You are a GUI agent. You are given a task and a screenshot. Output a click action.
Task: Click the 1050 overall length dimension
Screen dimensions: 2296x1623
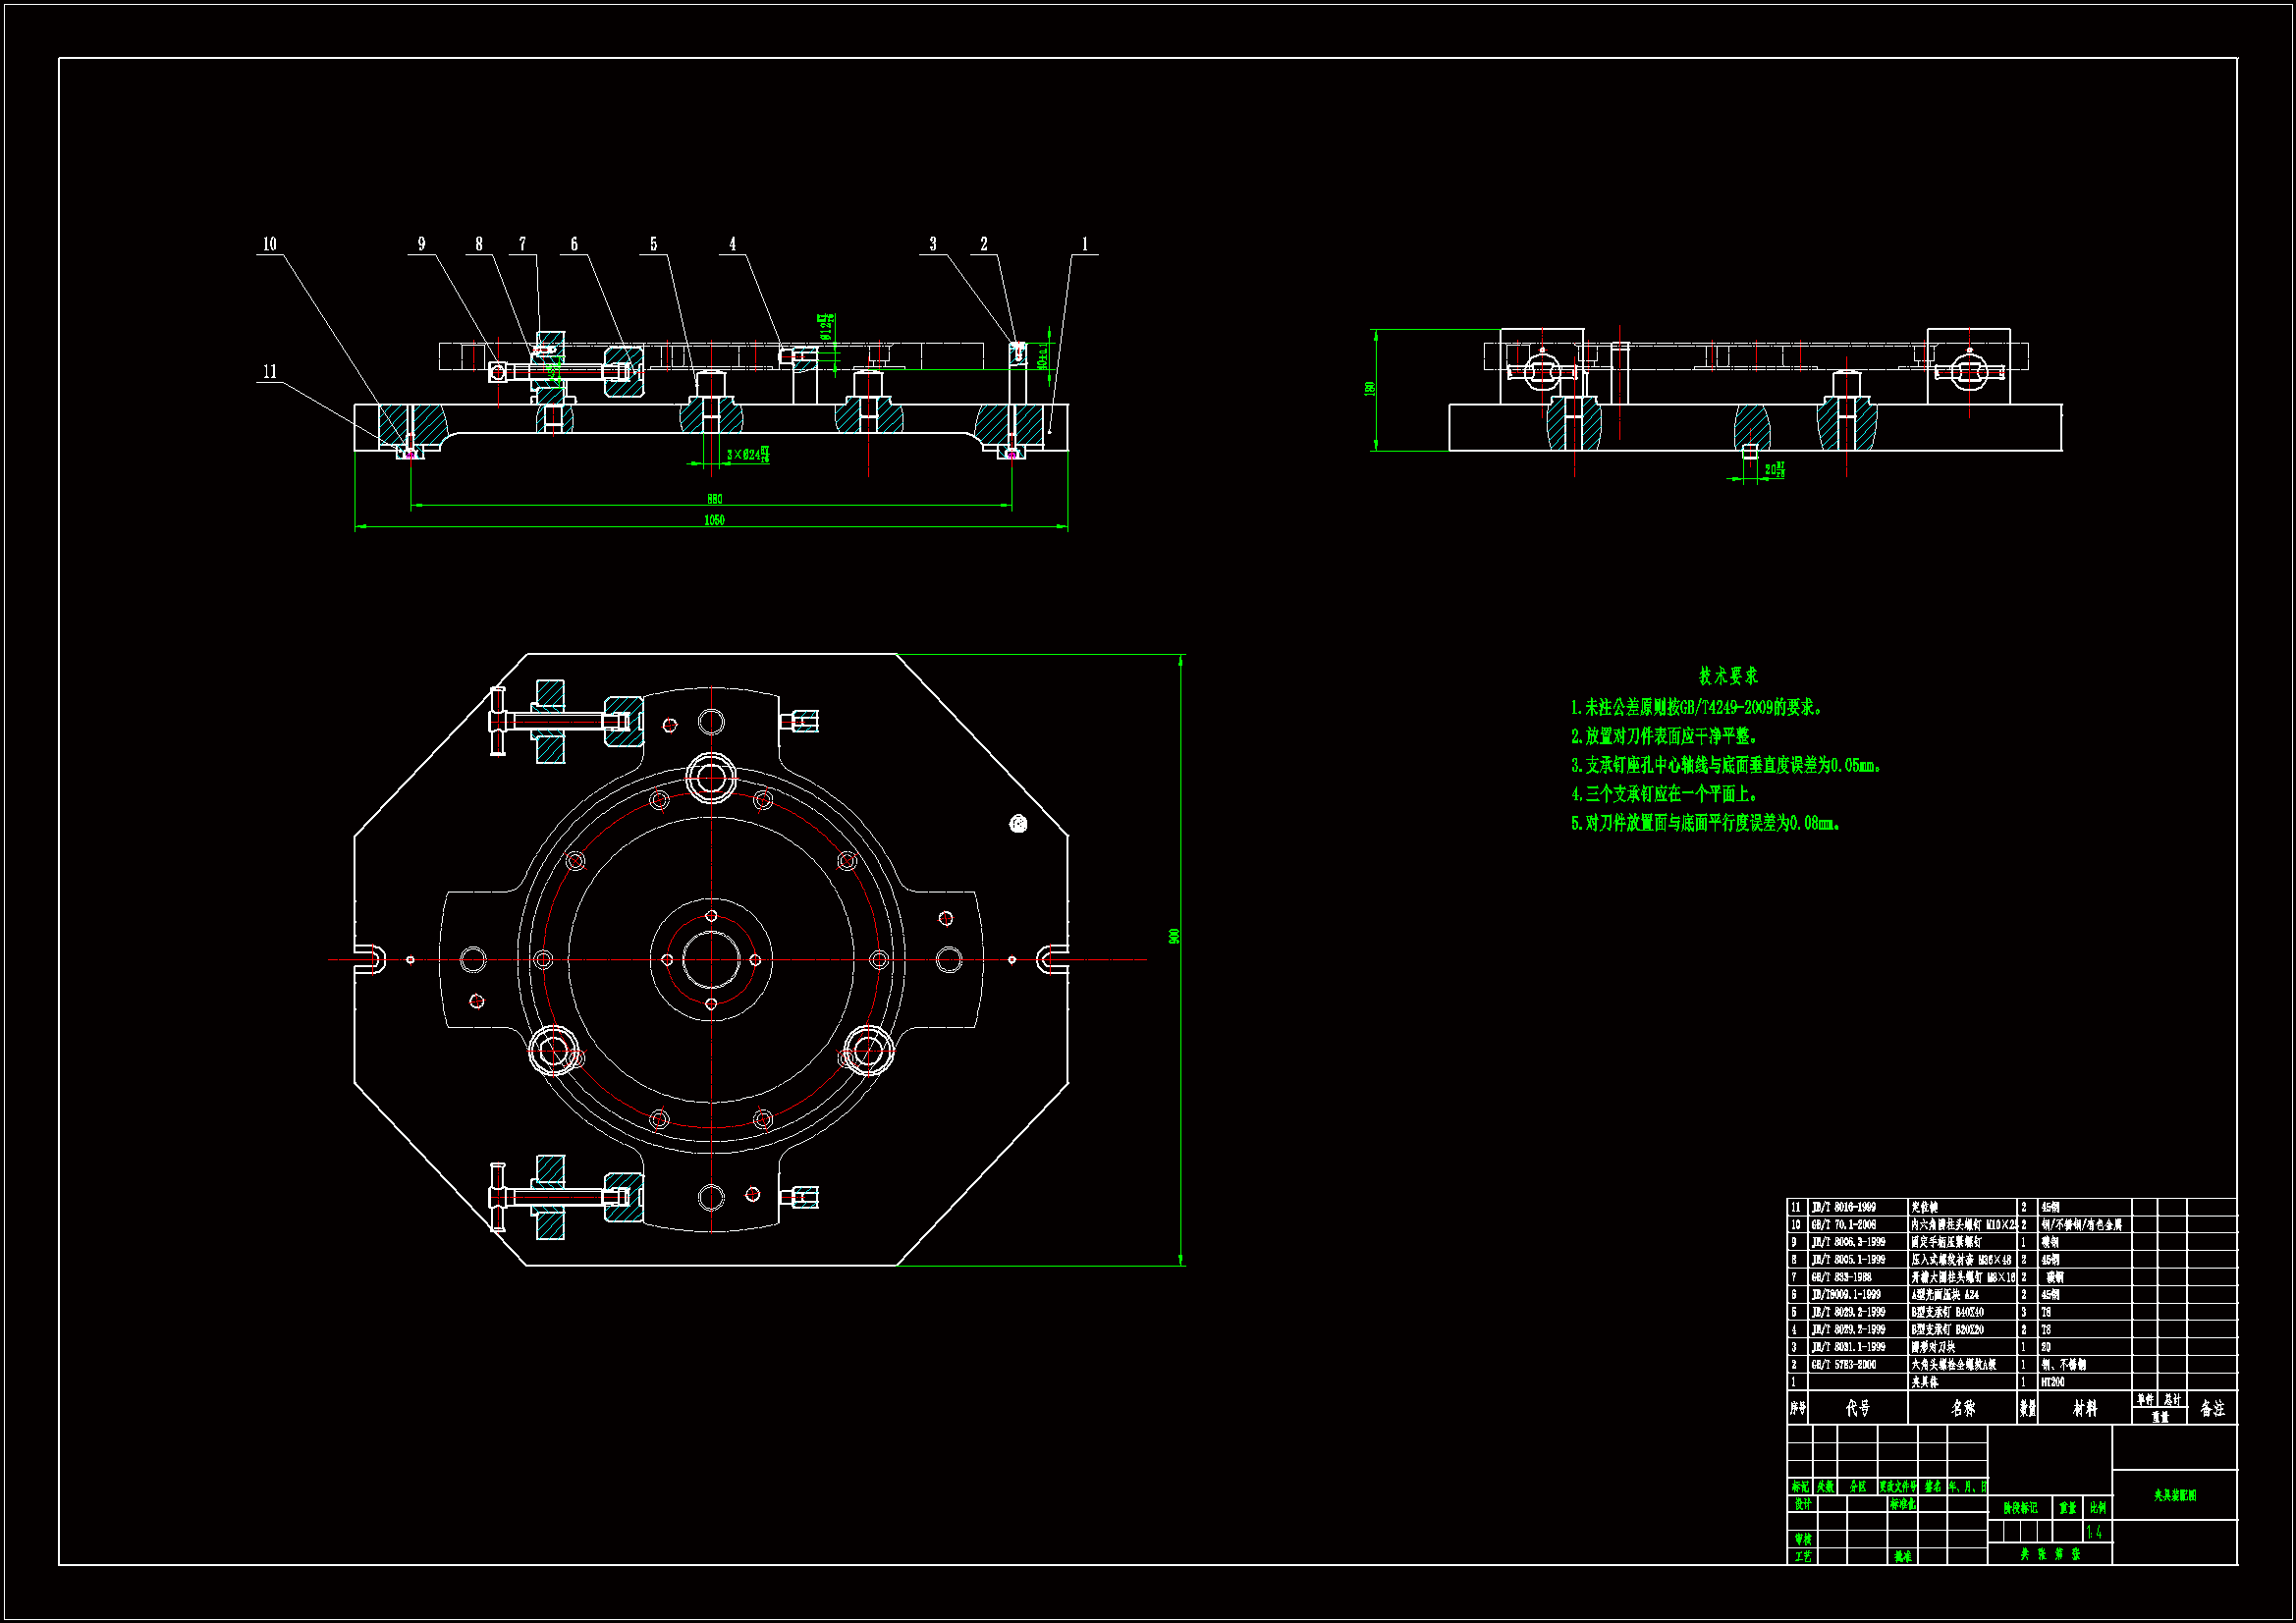(714, 520)
